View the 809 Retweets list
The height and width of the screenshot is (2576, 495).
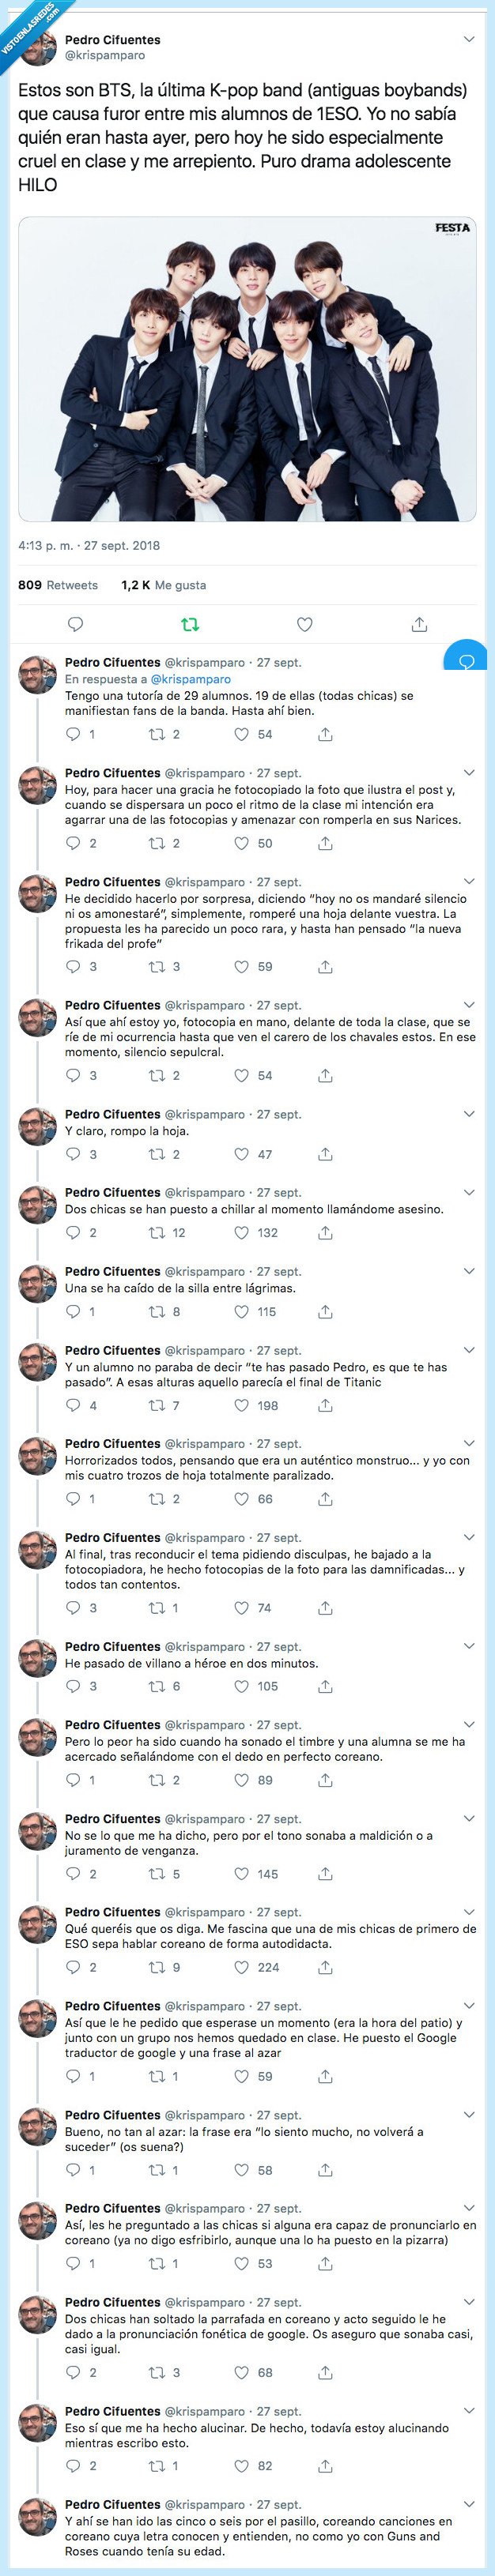tap(58, 585)
